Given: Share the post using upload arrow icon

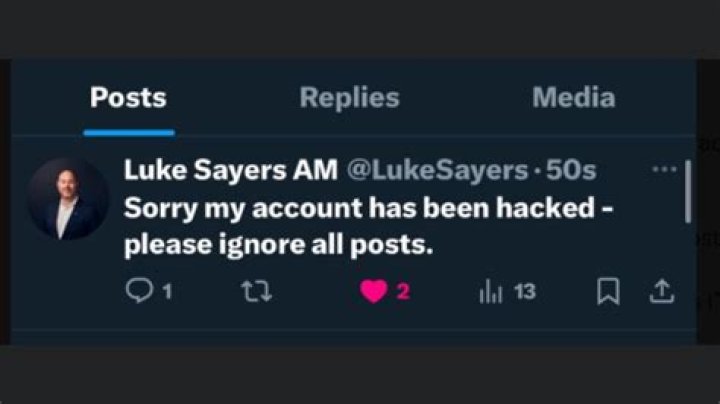Looking at the screenshot, I should (x=662, y=292).
